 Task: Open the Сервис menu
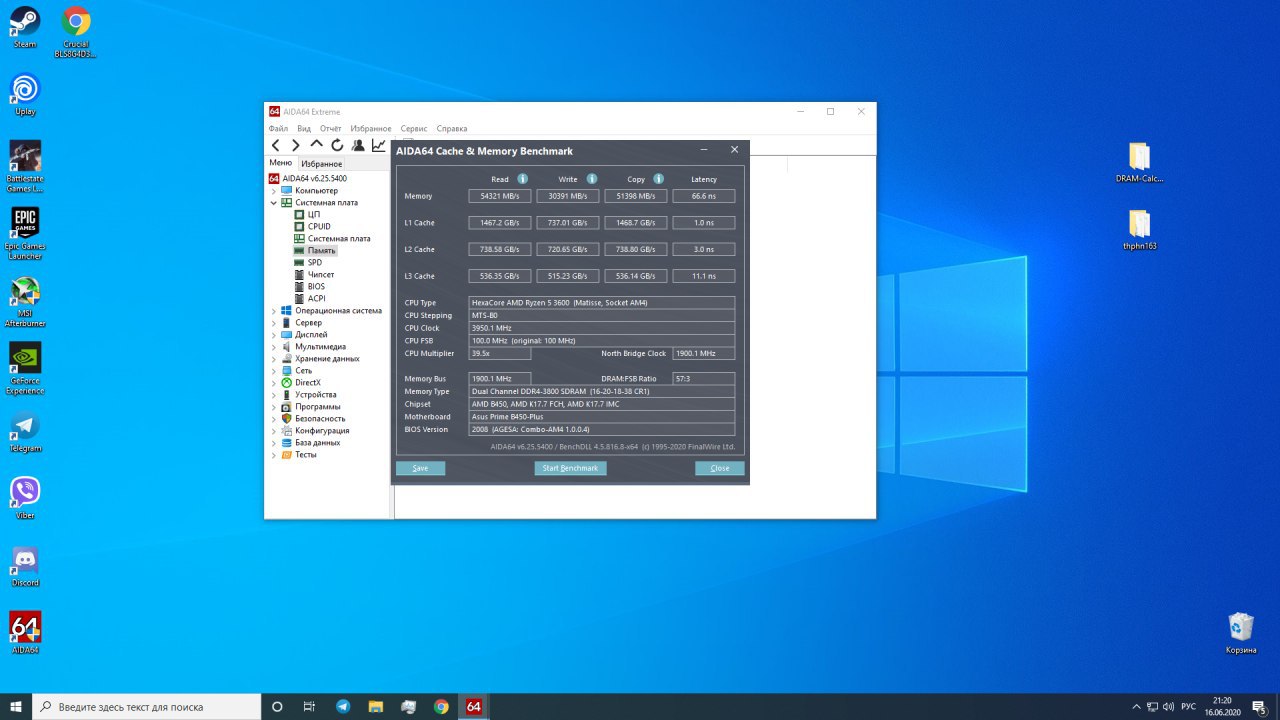[x=414, y=128]
